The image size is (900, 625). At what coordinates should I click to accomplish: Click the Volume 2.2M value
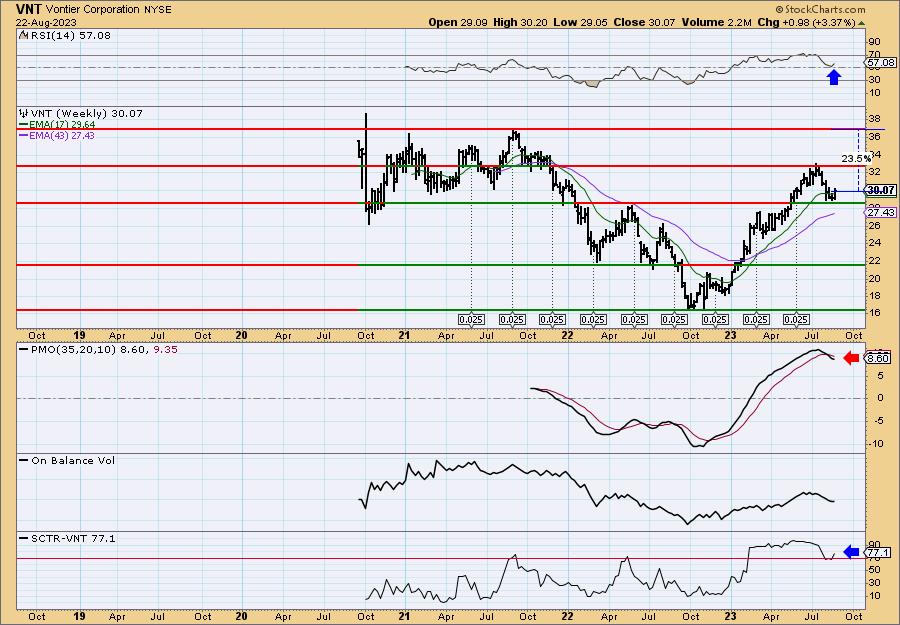pyautogui.click(x=716, y=22)
